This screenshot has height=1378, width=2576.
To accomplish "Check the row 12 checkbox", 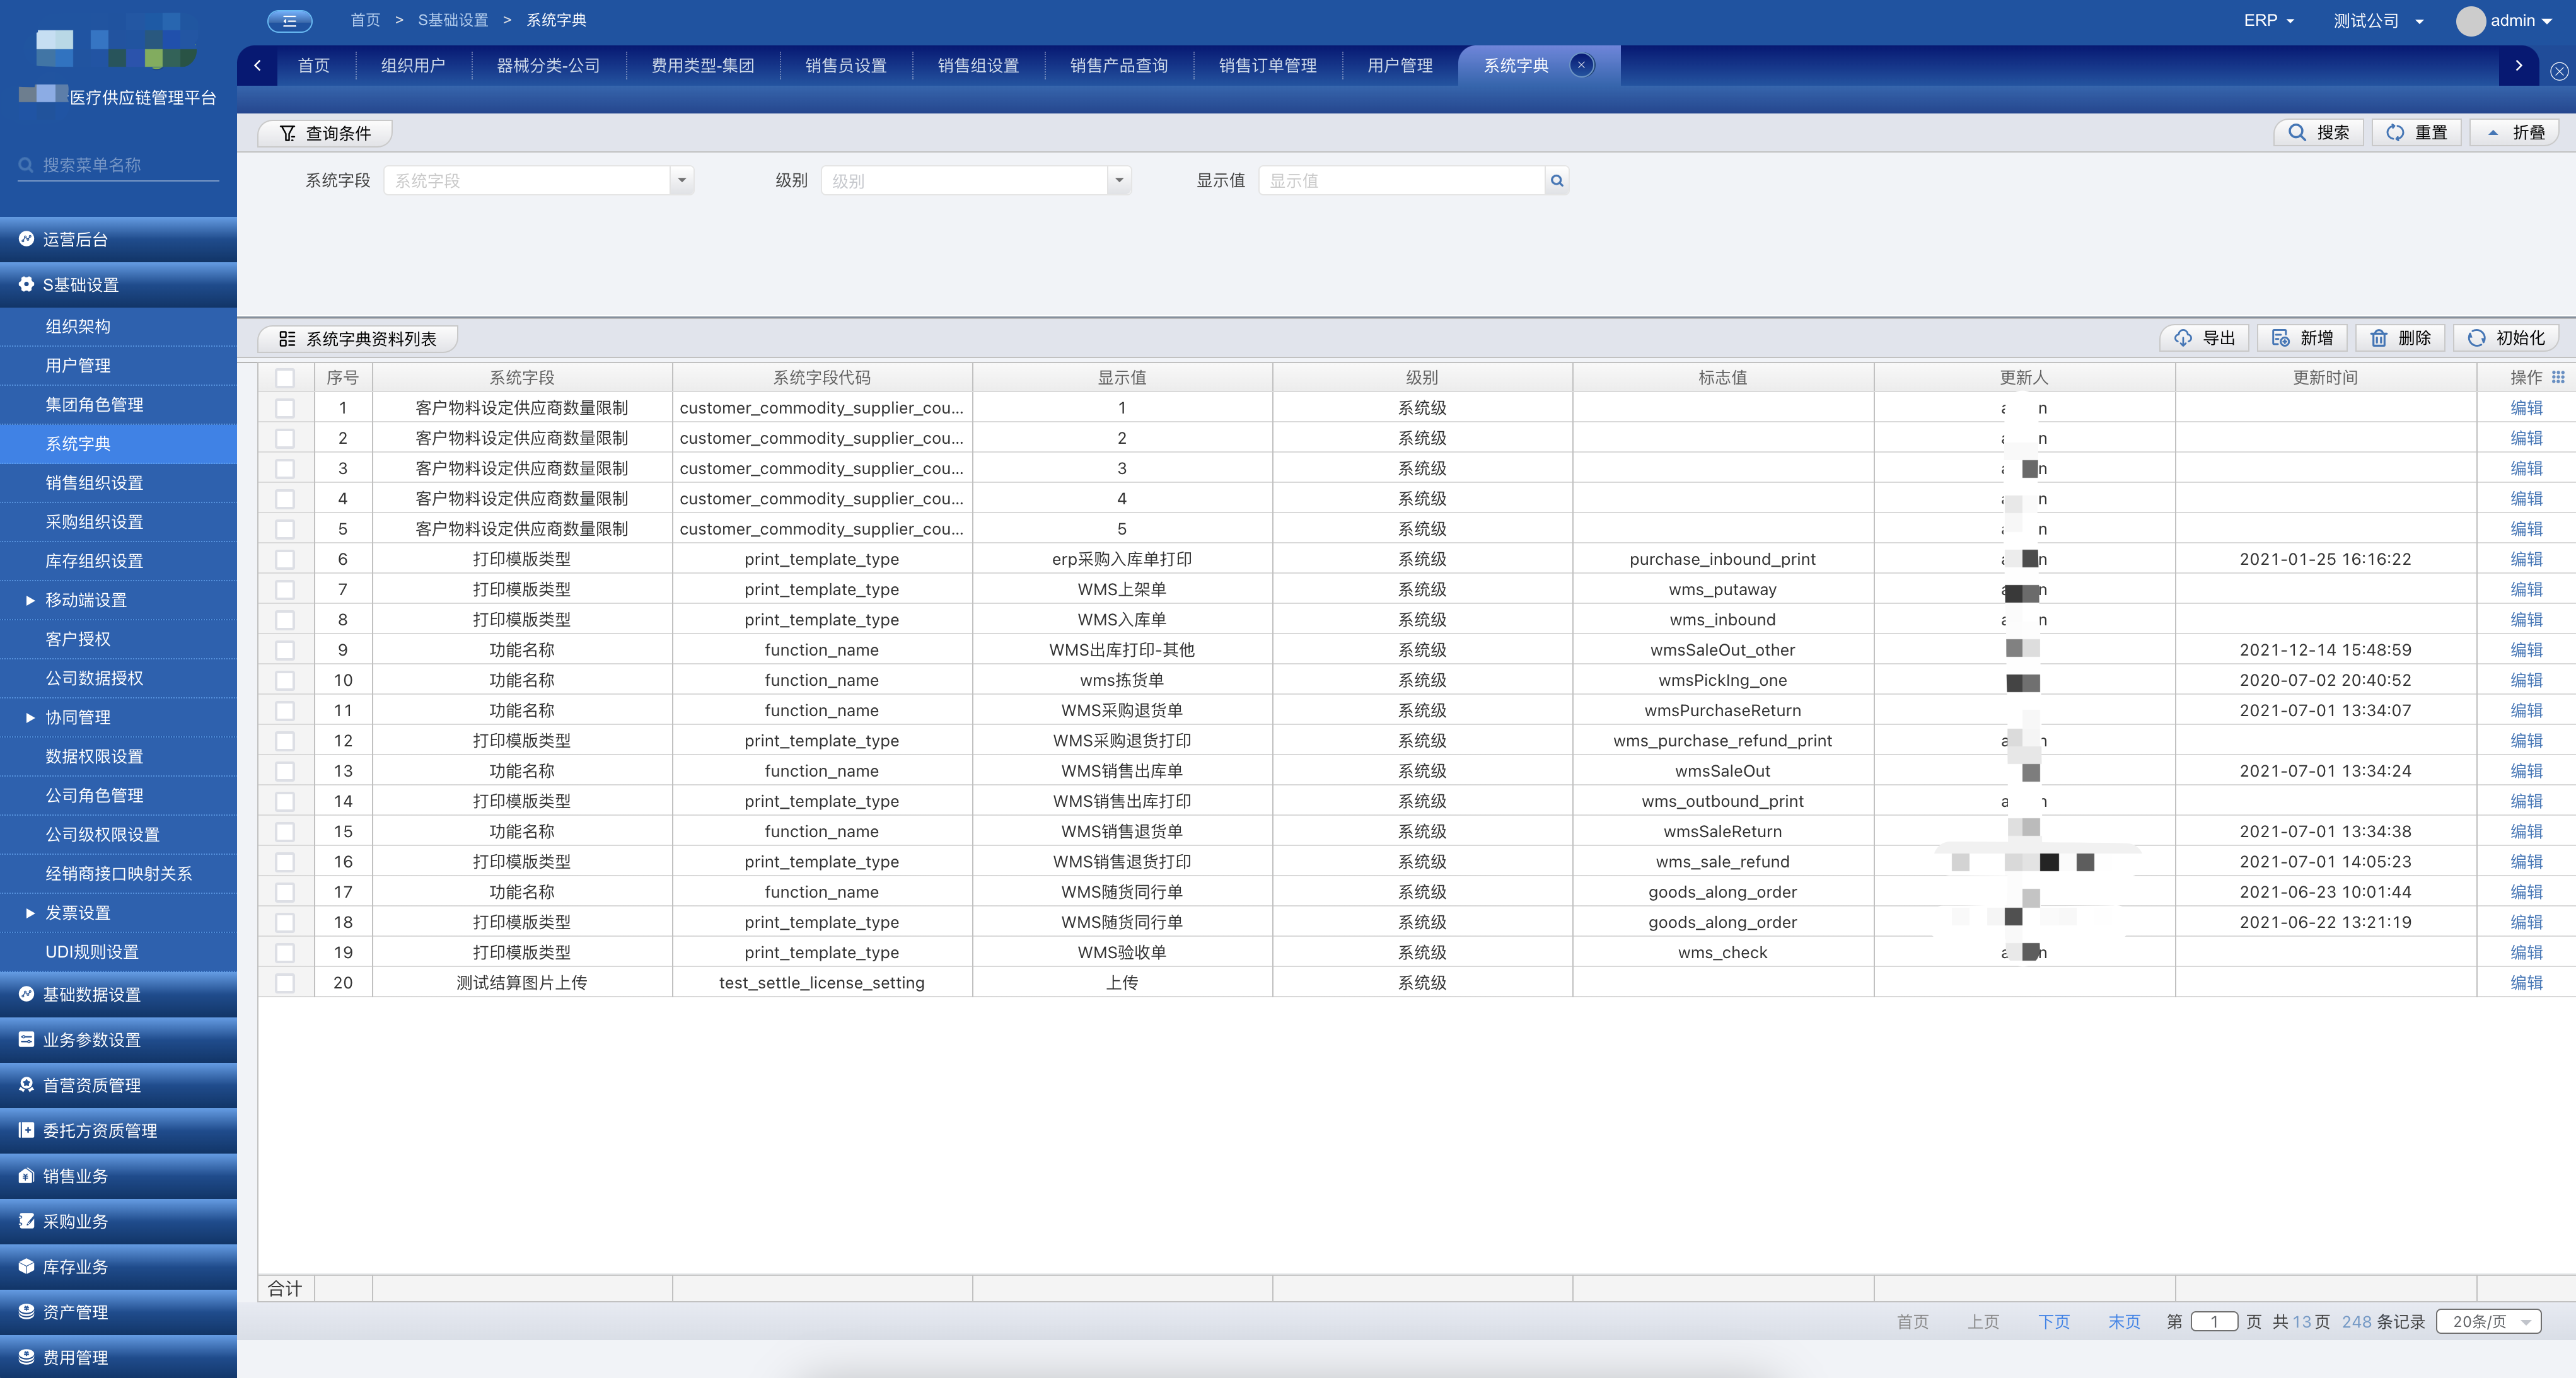I will pyautogui.click(x=285, y=741).
